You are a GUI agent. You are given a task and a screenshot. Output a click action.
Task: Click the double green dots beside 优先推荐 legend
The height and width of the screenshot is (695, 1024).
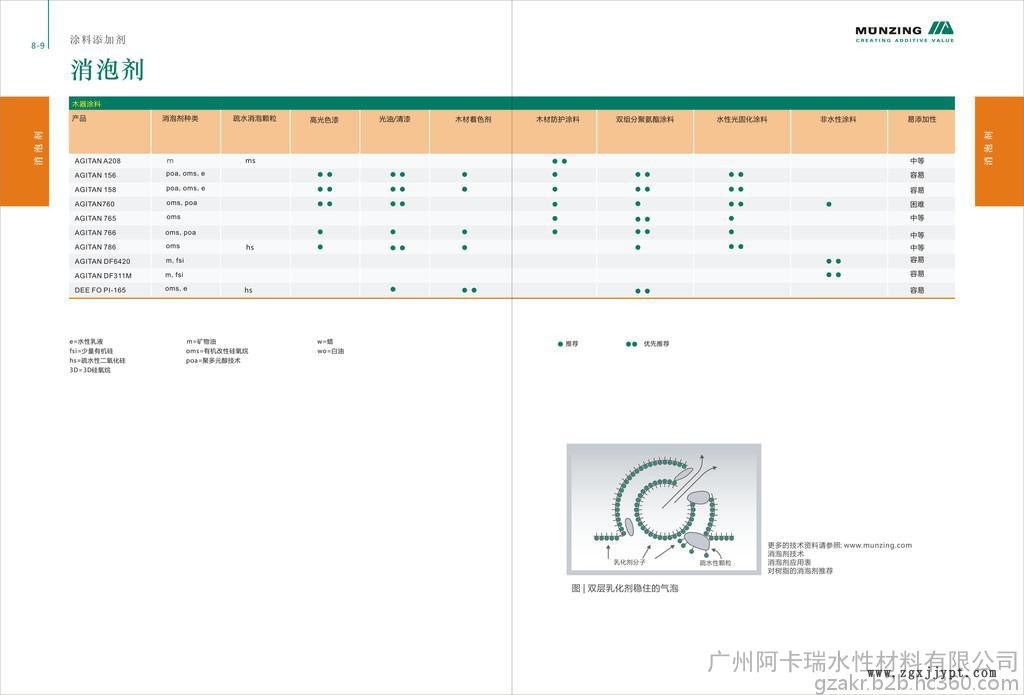[x=631, y=344]
